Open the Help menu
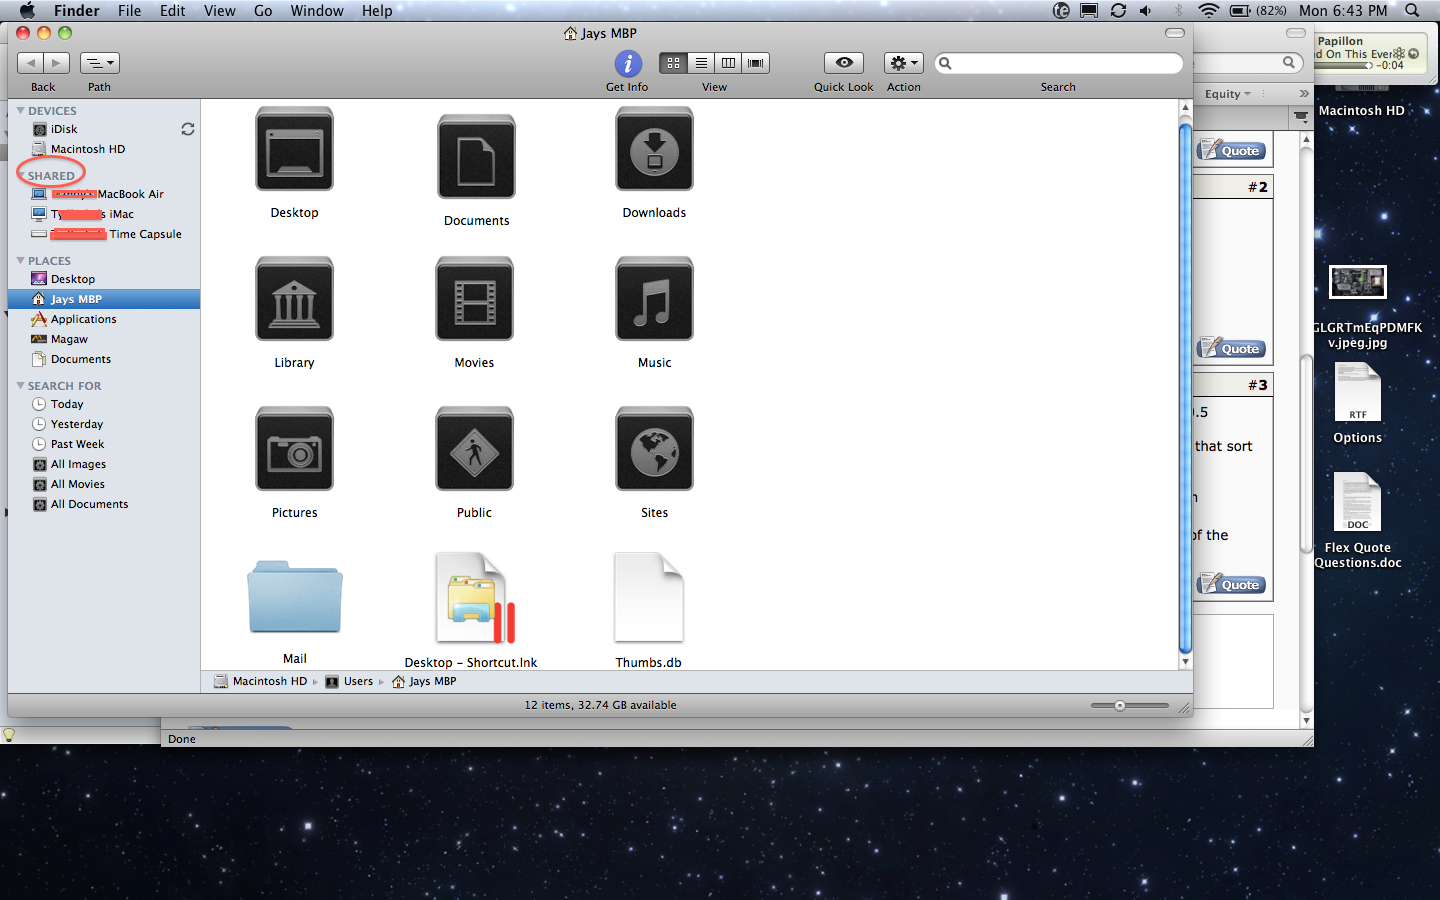Image resolution: width=1440 pixels, height=900 pixels. (x=377, y=11)
